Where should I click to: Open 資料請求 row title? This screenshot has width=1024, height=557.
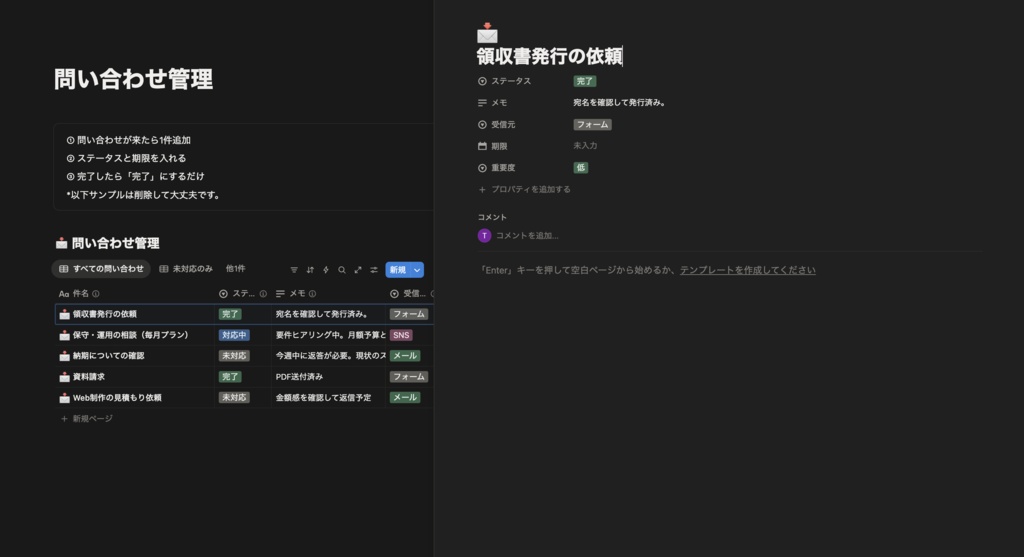pyautogui.click(x=89, y=377)
